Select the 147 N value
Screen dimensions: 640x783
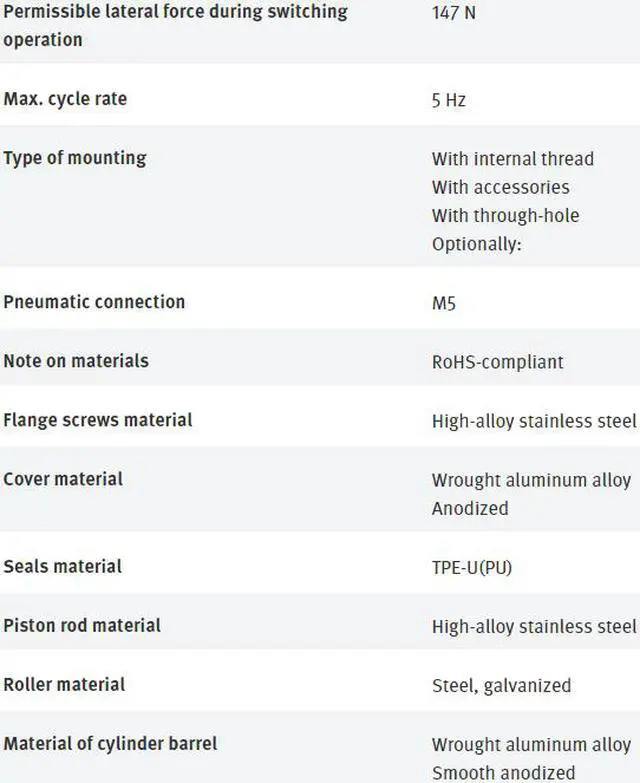click(454, 15)
